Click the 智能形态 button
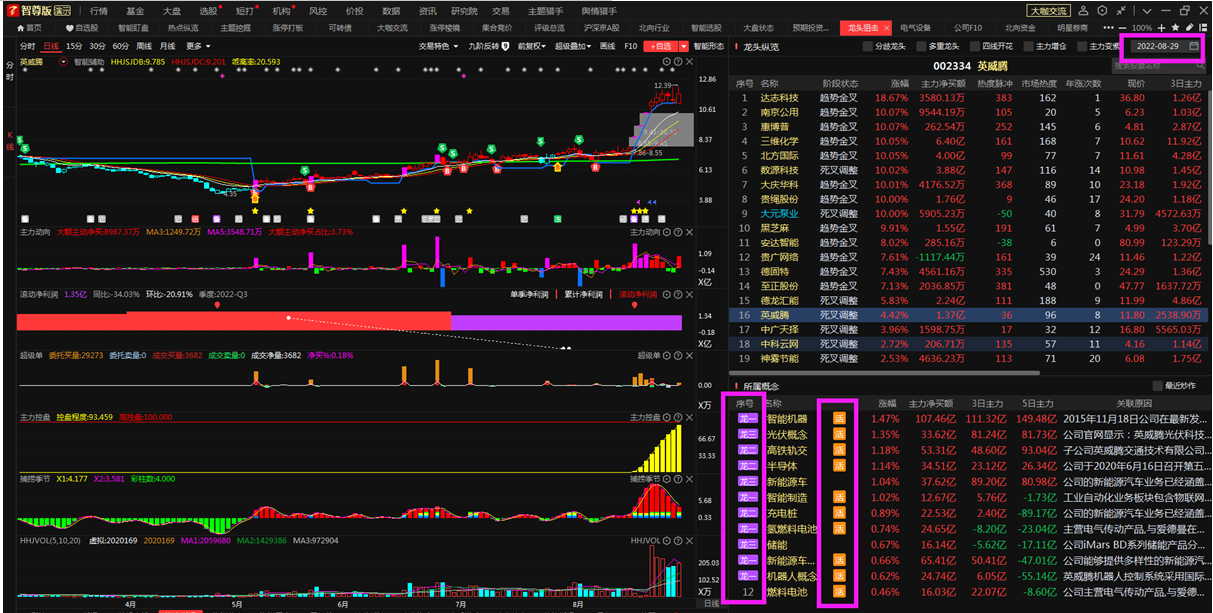 (709, 46)
